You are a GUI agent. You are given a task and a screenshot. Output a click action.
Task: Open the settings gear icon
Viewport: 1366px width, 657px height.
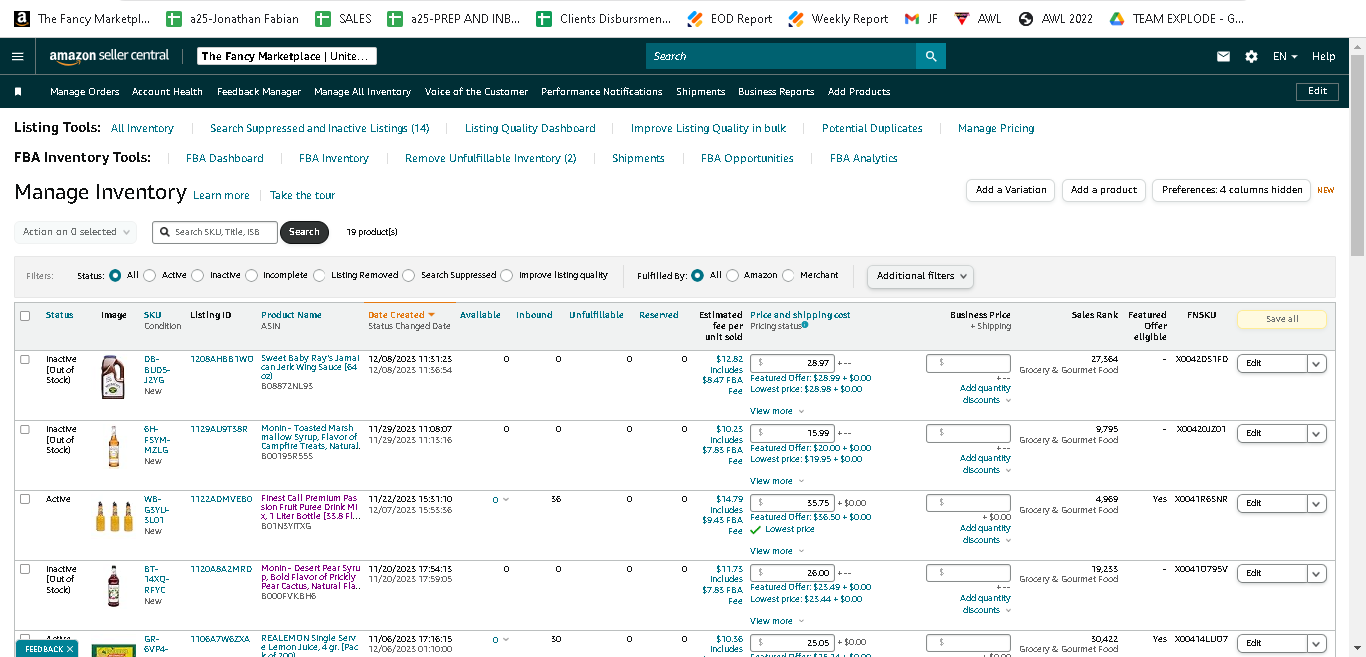click(x=1251, y=56)
